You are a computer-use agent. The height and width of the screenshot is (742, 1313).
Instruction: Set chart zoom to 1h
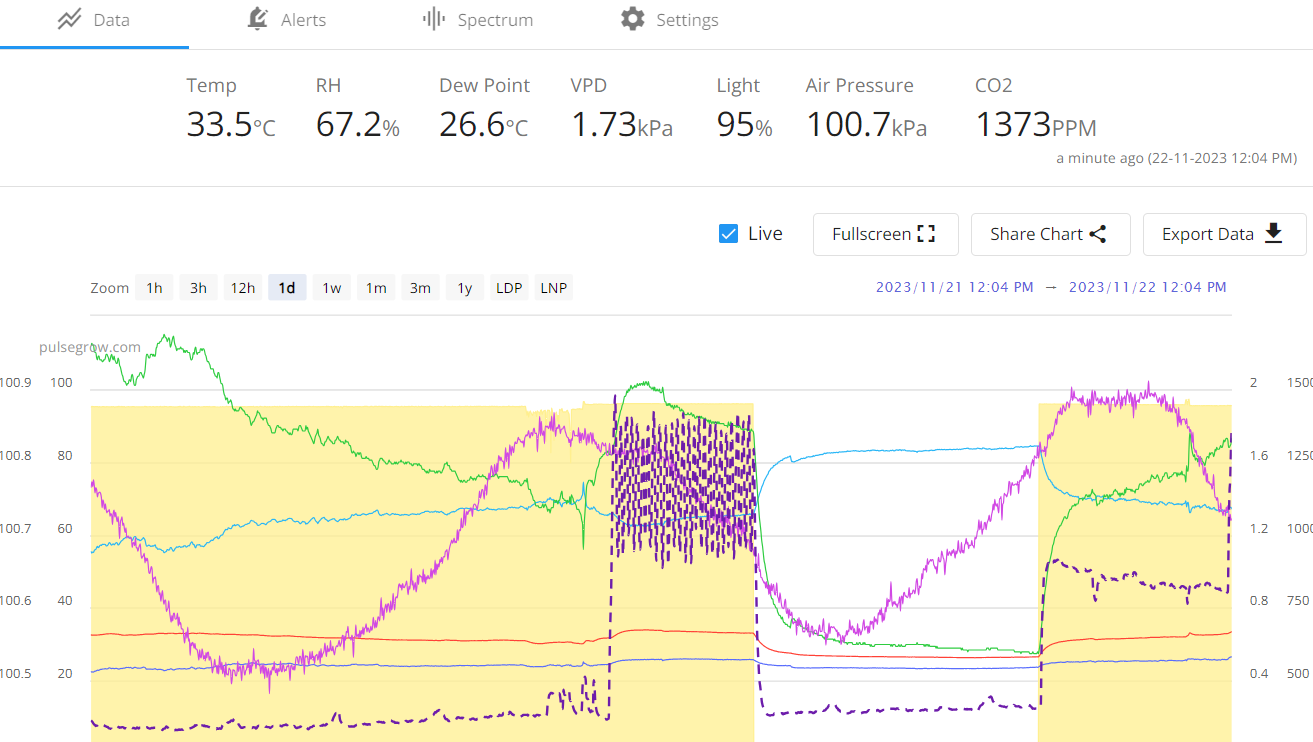click(154, 288)
